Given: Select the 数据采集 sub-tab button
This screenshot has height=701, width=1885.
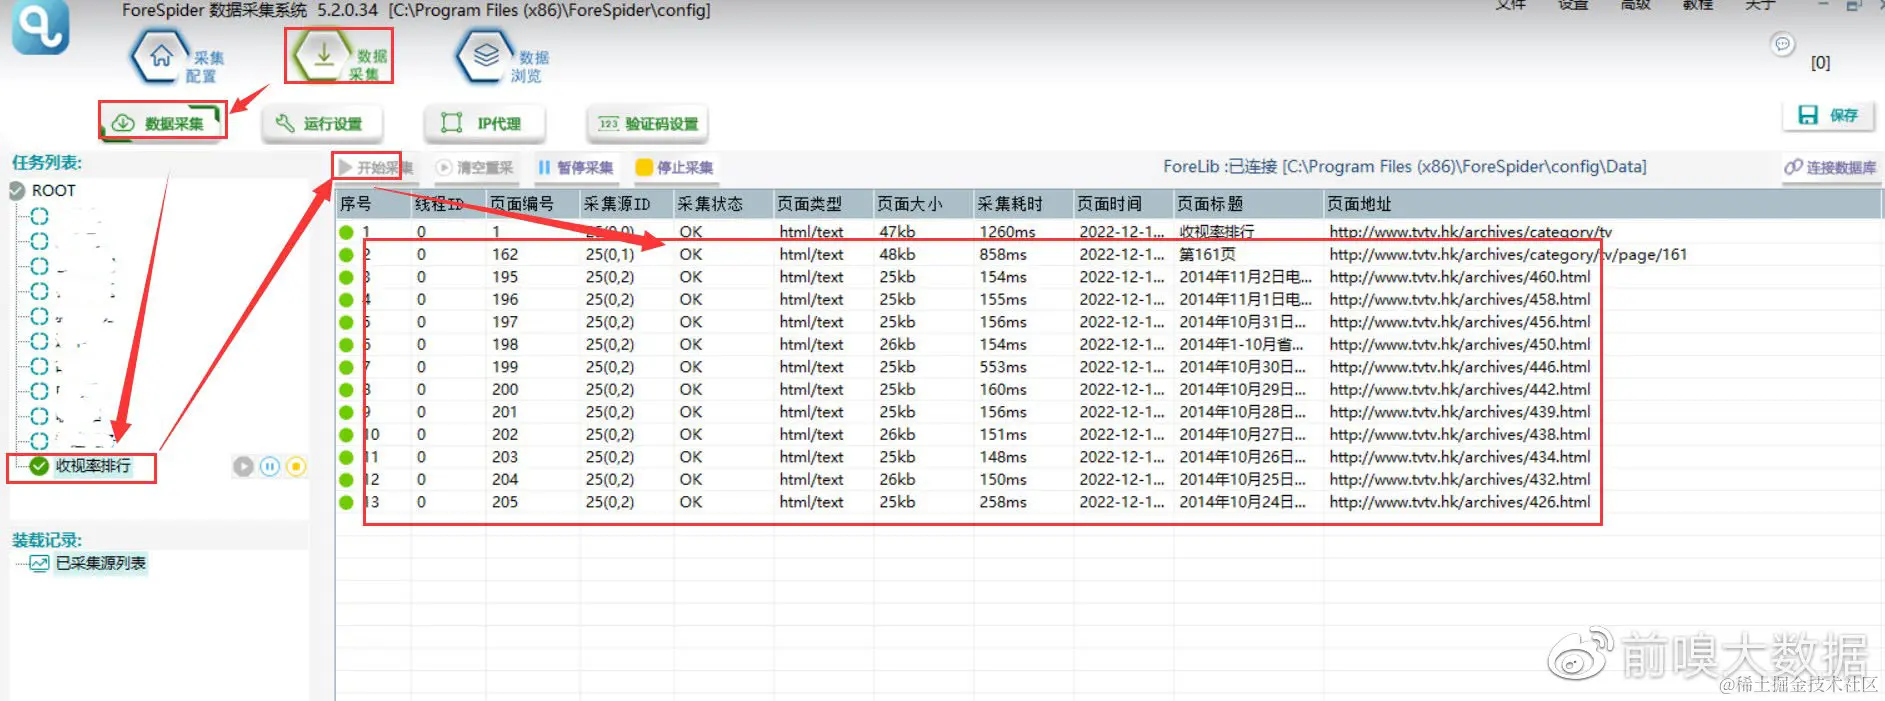Looking at the screenshot, I should tap(162, 123).
